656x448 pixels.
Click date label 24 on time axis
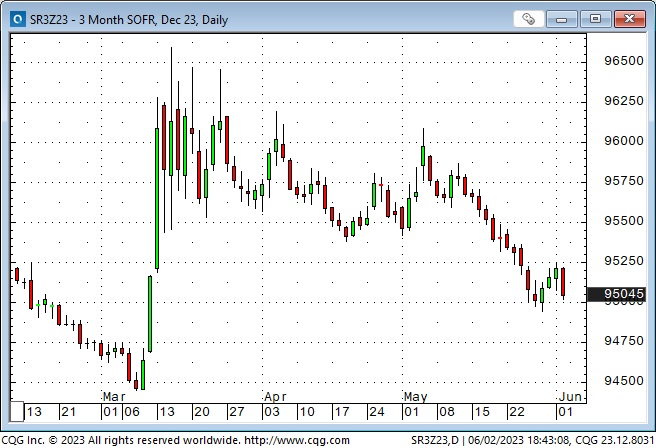377,412
